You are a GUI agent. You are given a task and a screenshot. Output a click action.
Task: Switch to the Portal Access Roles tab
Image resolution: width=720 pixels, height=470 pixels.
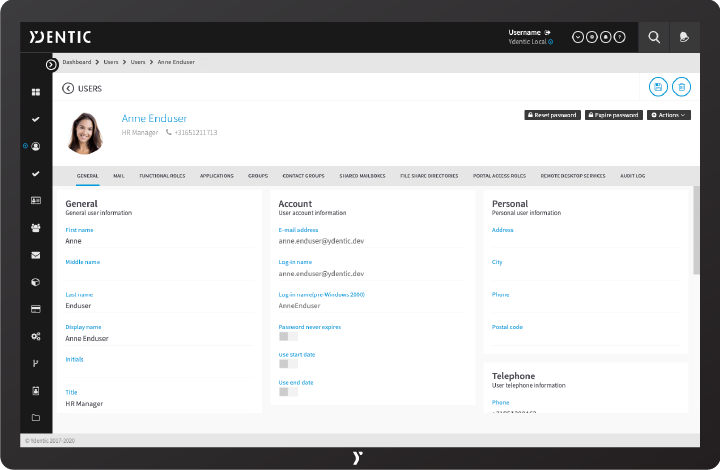coord(499,176)
